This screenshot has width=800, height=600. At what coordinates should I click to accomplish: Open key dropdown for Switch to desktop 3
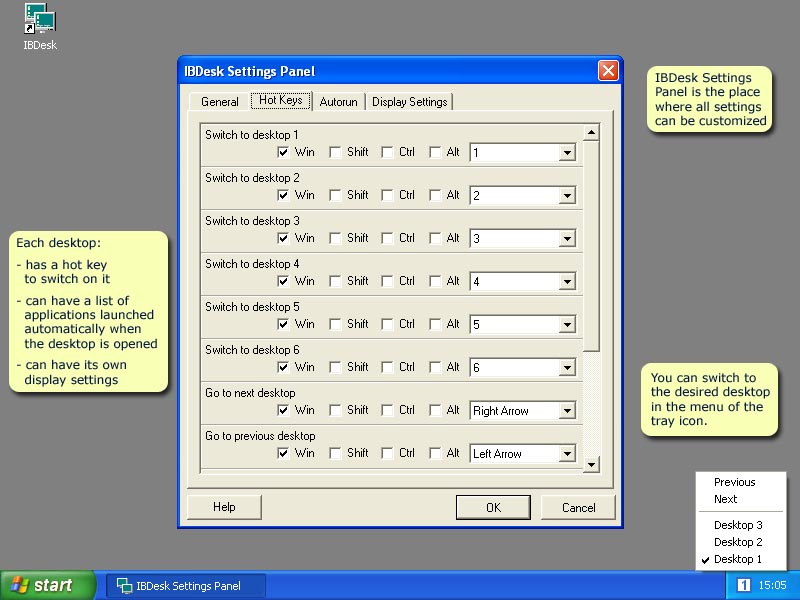click(567, 238)
